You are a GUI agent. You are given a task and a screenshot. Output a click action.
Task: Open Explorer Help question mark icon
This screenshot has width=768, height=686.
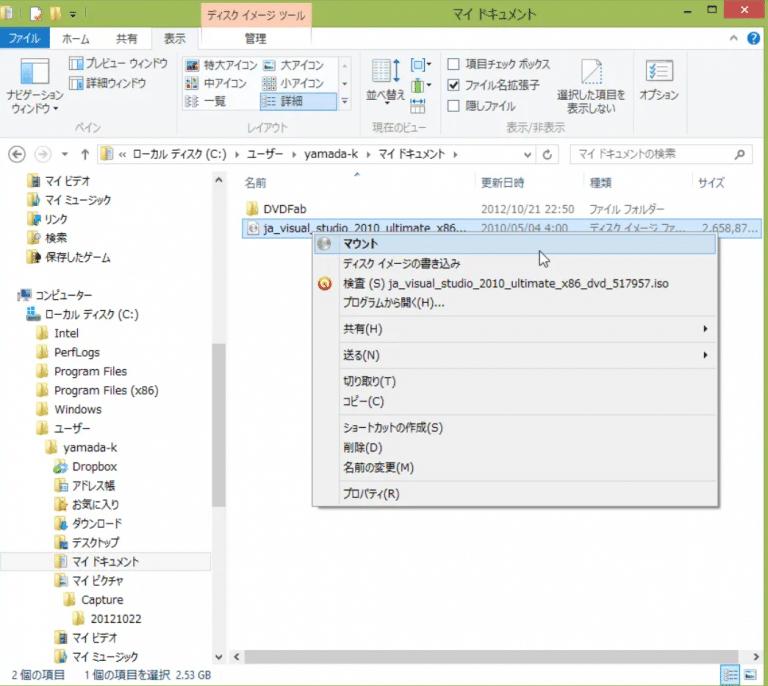click(753, 38)
